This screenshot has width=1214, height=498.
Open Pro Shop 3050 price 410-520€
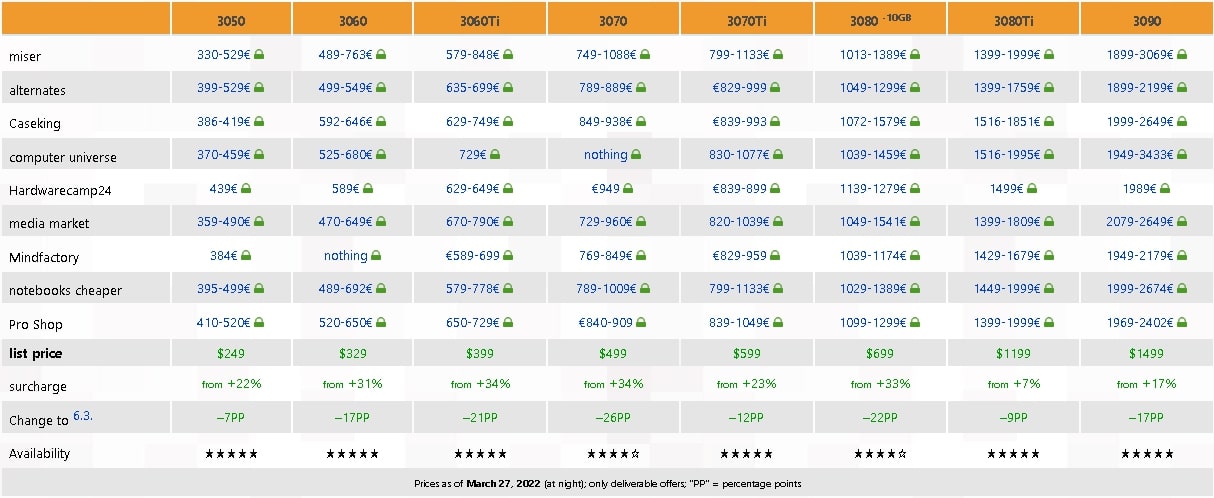[x=224, y=324]
